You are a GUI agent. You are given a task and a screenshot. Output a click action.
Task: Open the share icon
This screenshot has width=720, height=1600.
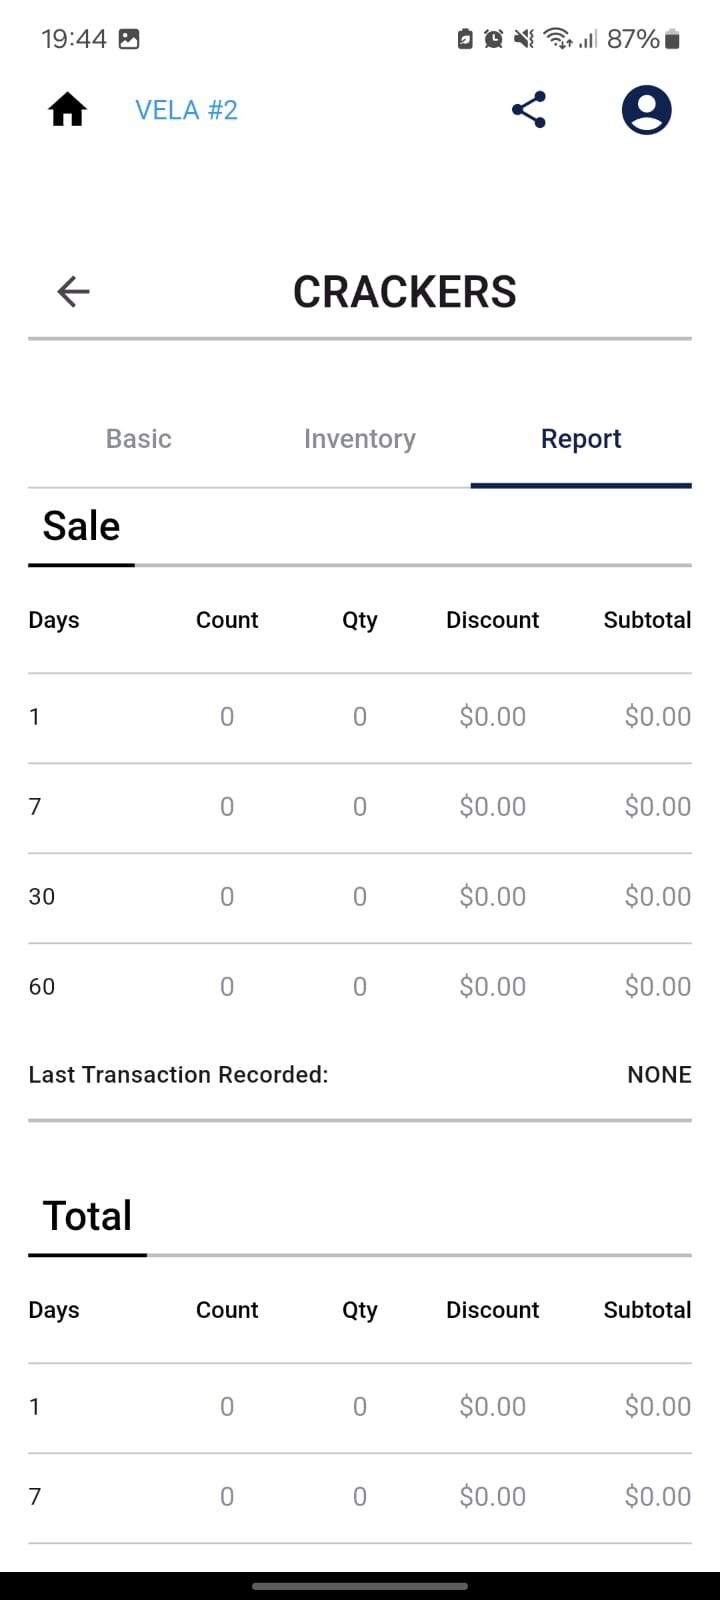(528, 110)
